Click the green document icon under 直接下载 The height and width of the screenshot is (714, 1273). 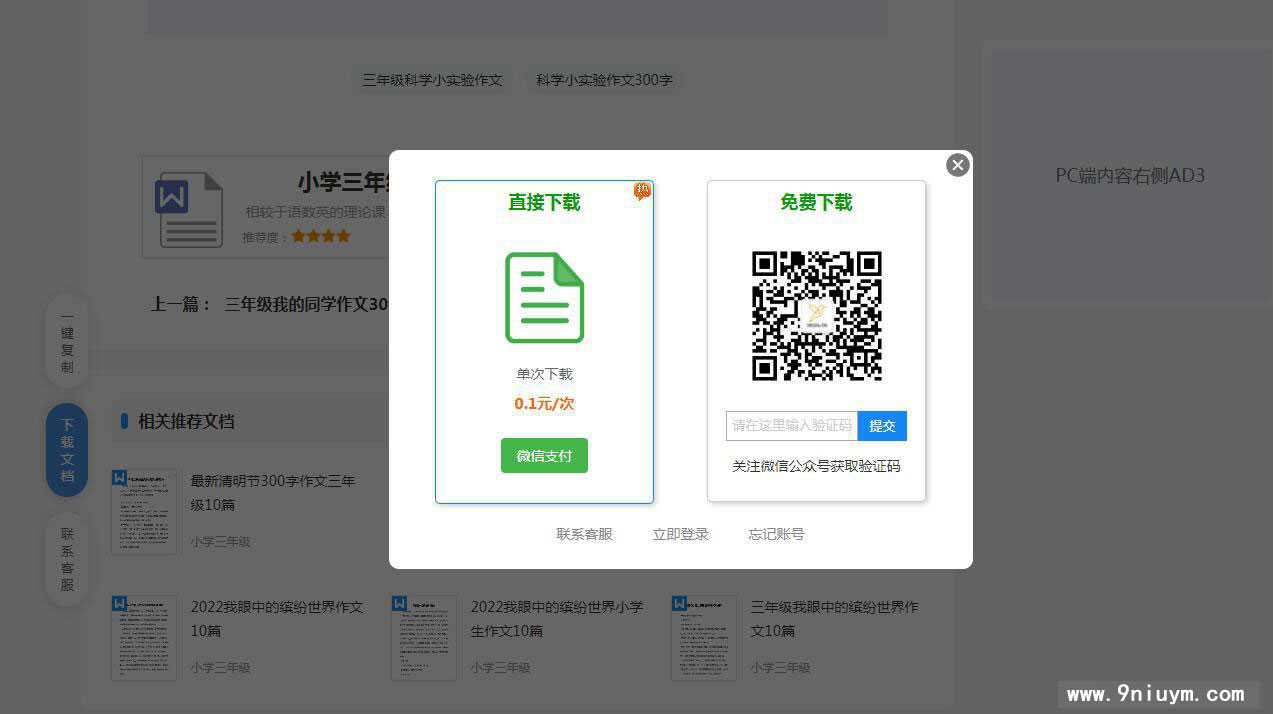[544, 297]
